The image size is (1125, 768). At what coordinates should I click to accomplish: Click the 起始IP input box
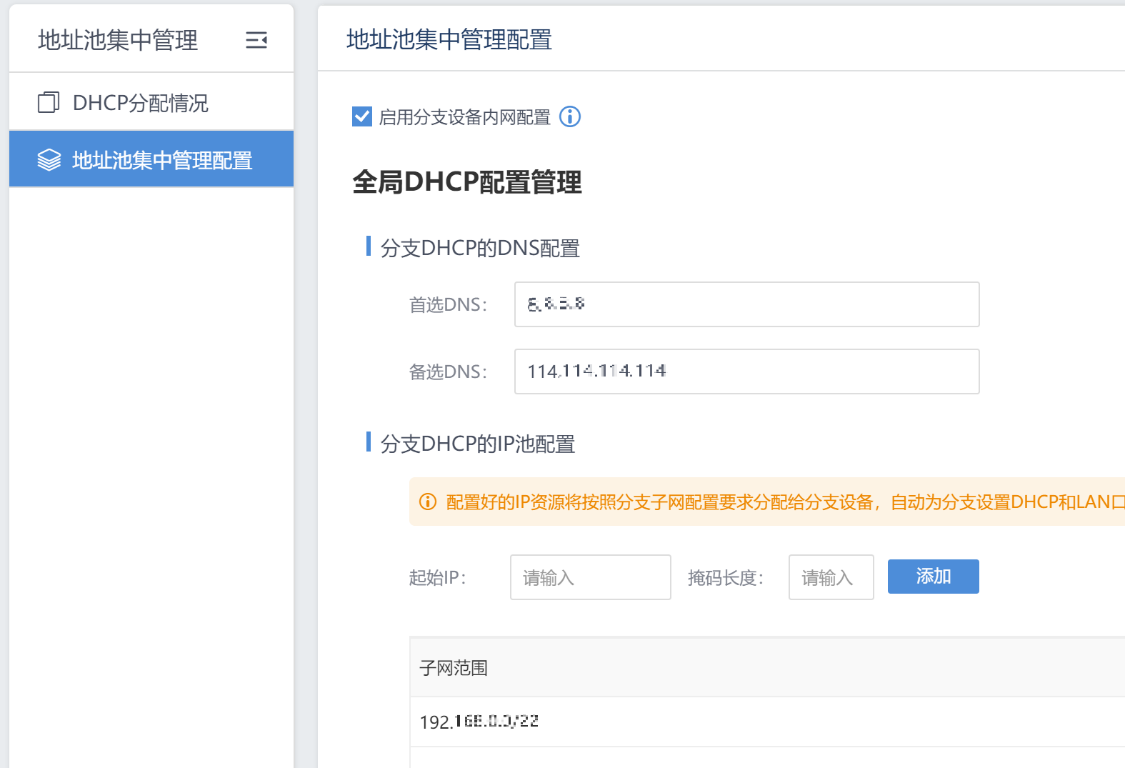[590, 577]
